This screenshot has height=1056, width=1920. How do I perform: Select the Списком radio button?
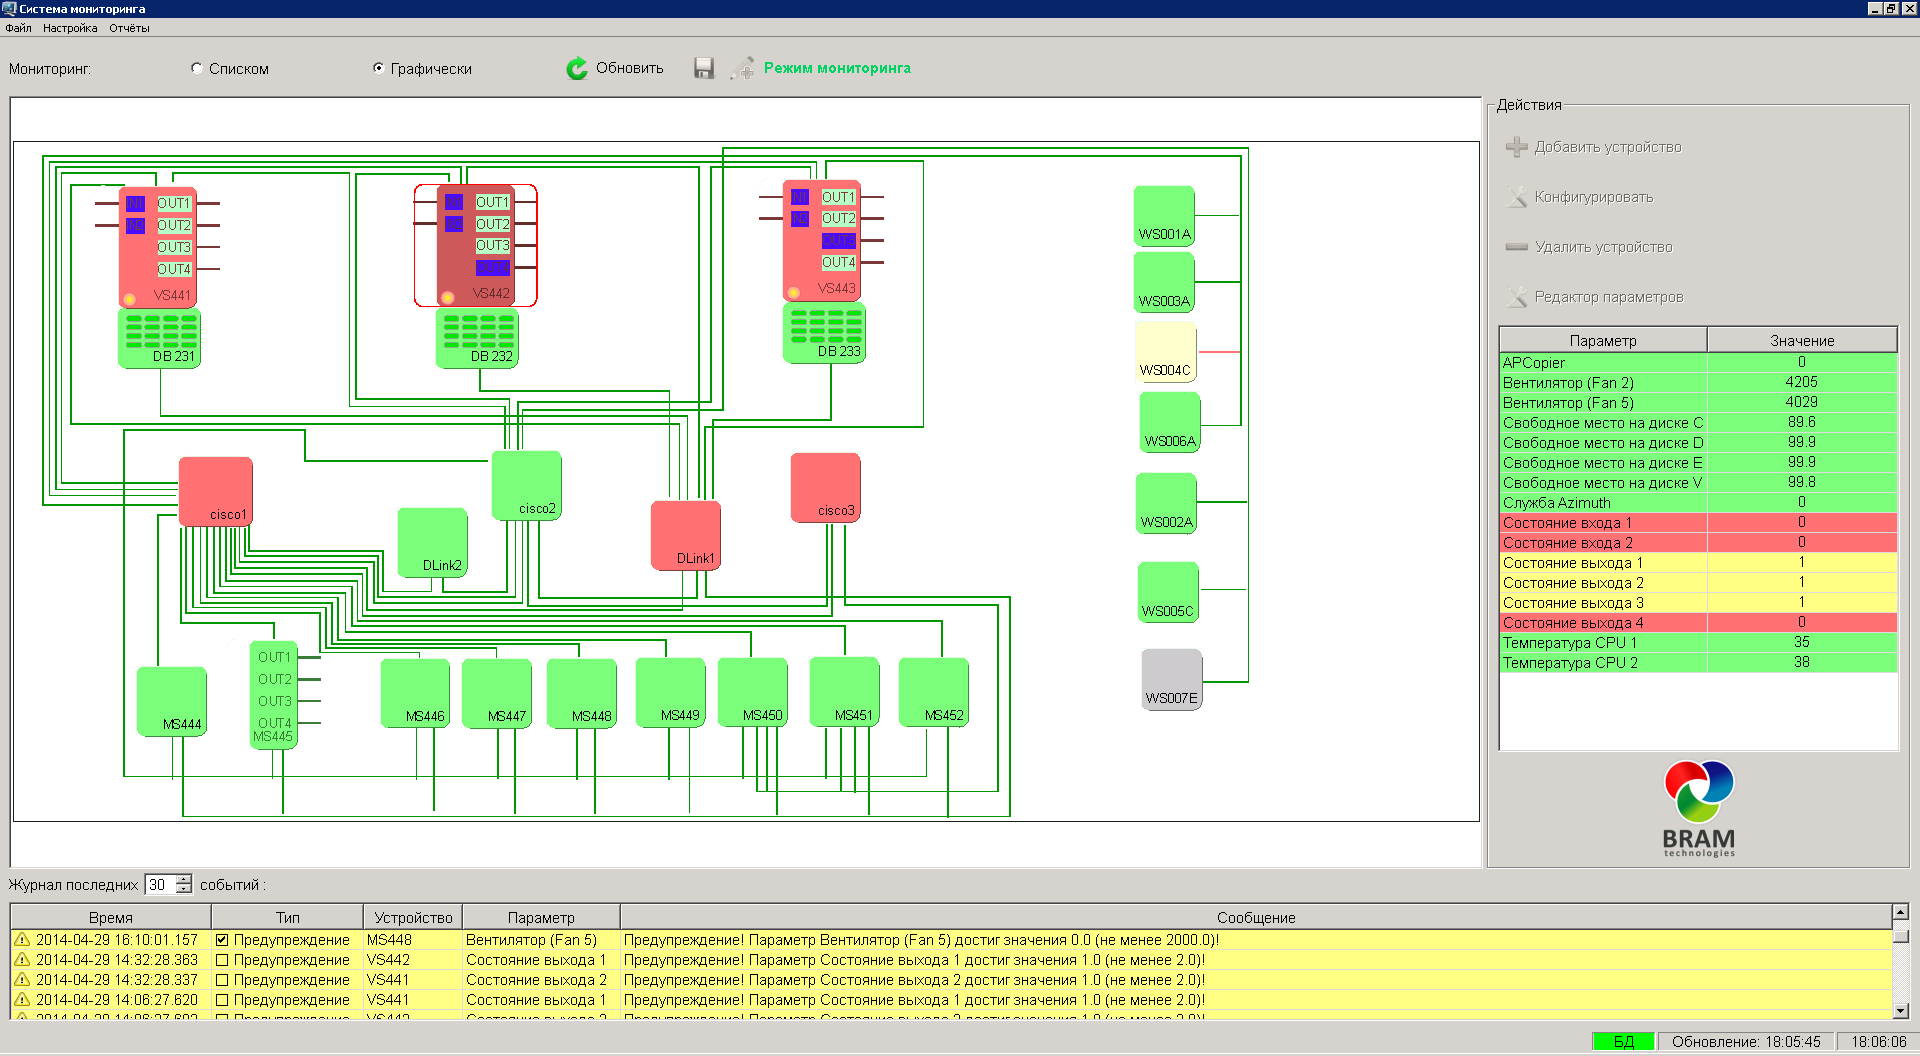point(197,68)
